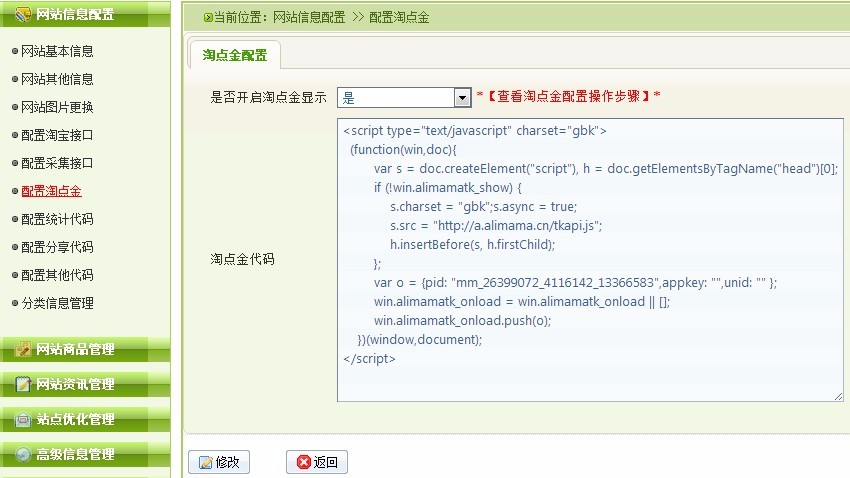Click the 网站商品管理 section icon
Viewport: 850px width, 478px height.
tap(23, 349)
